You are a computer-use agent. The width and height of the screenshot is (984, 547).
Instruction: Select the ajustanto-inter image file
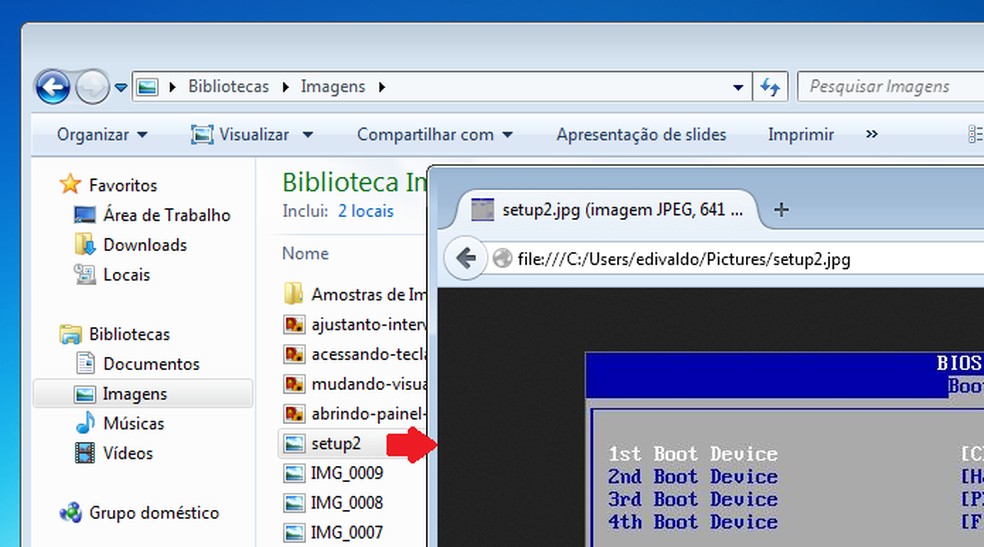coord(368,324)
